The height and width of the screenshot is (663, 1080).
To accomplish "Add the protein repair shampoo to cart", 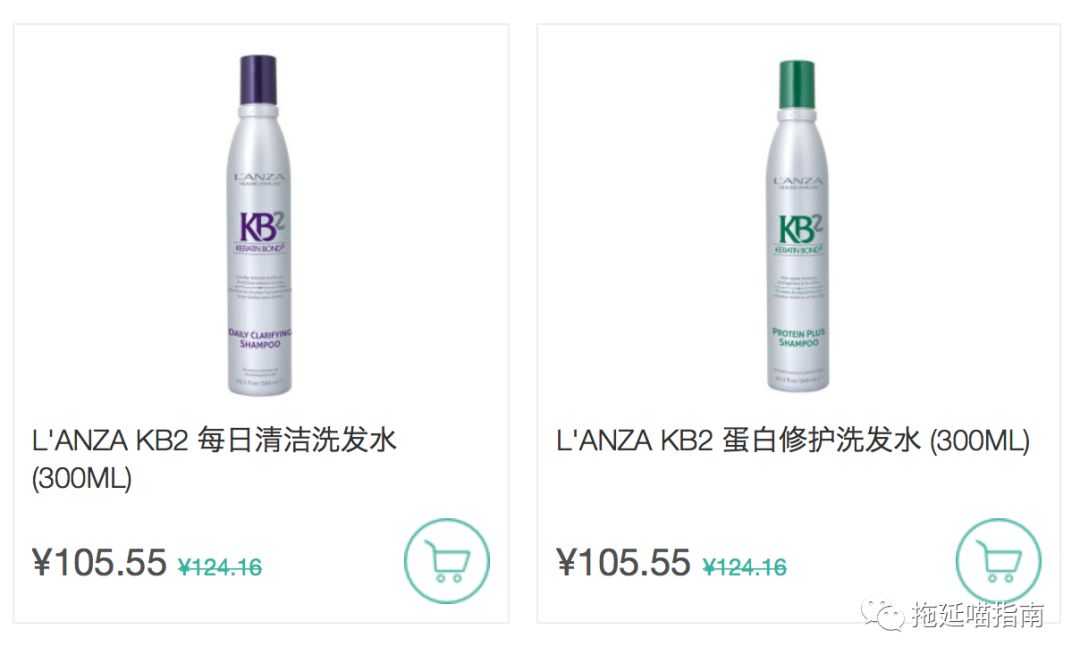I will pos(998,561).
